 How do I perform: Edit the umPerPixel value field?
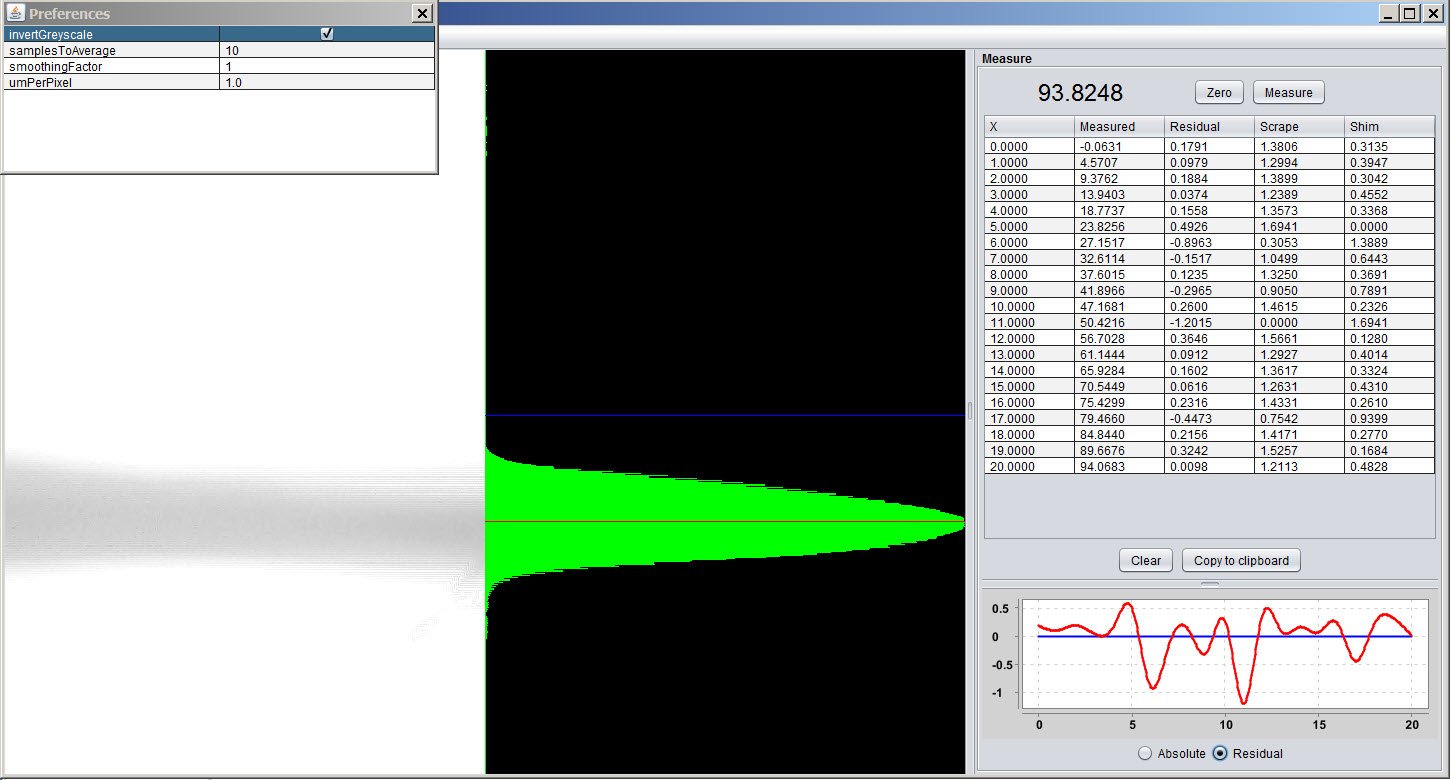pyautogui.click(x=327, y=82)
